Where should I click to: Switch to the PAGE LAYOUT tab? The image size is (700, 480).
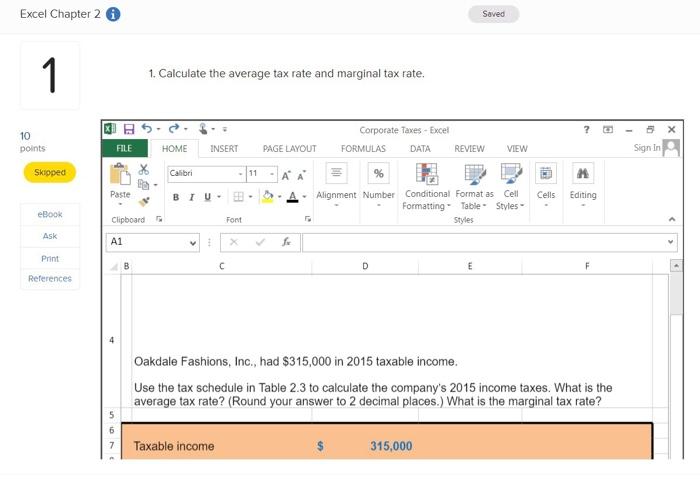(x=289, y=149)
